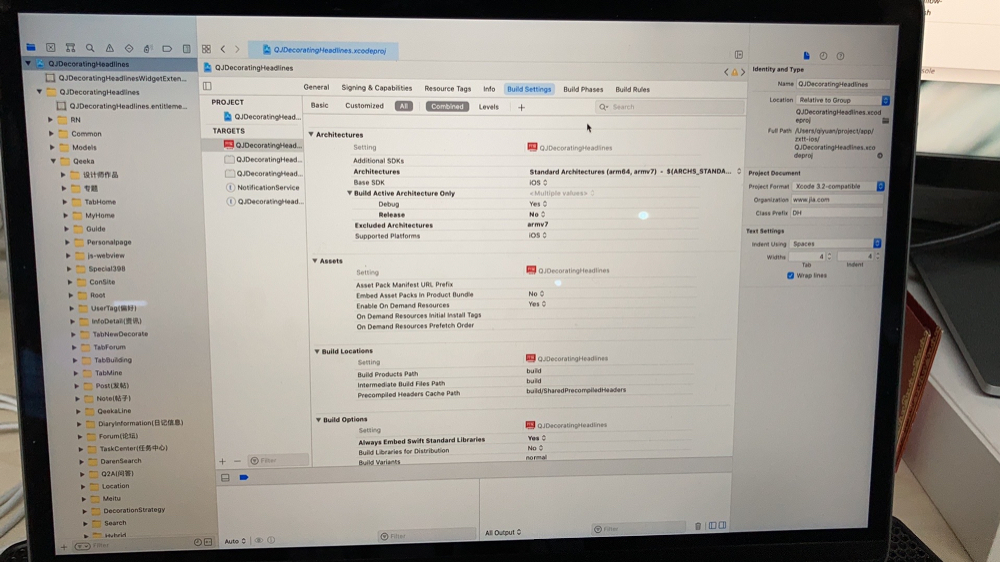Select the Combined view option
The width and height of the screenshot is (1000, 562).
pyautogui.click(x=447, y=107)
